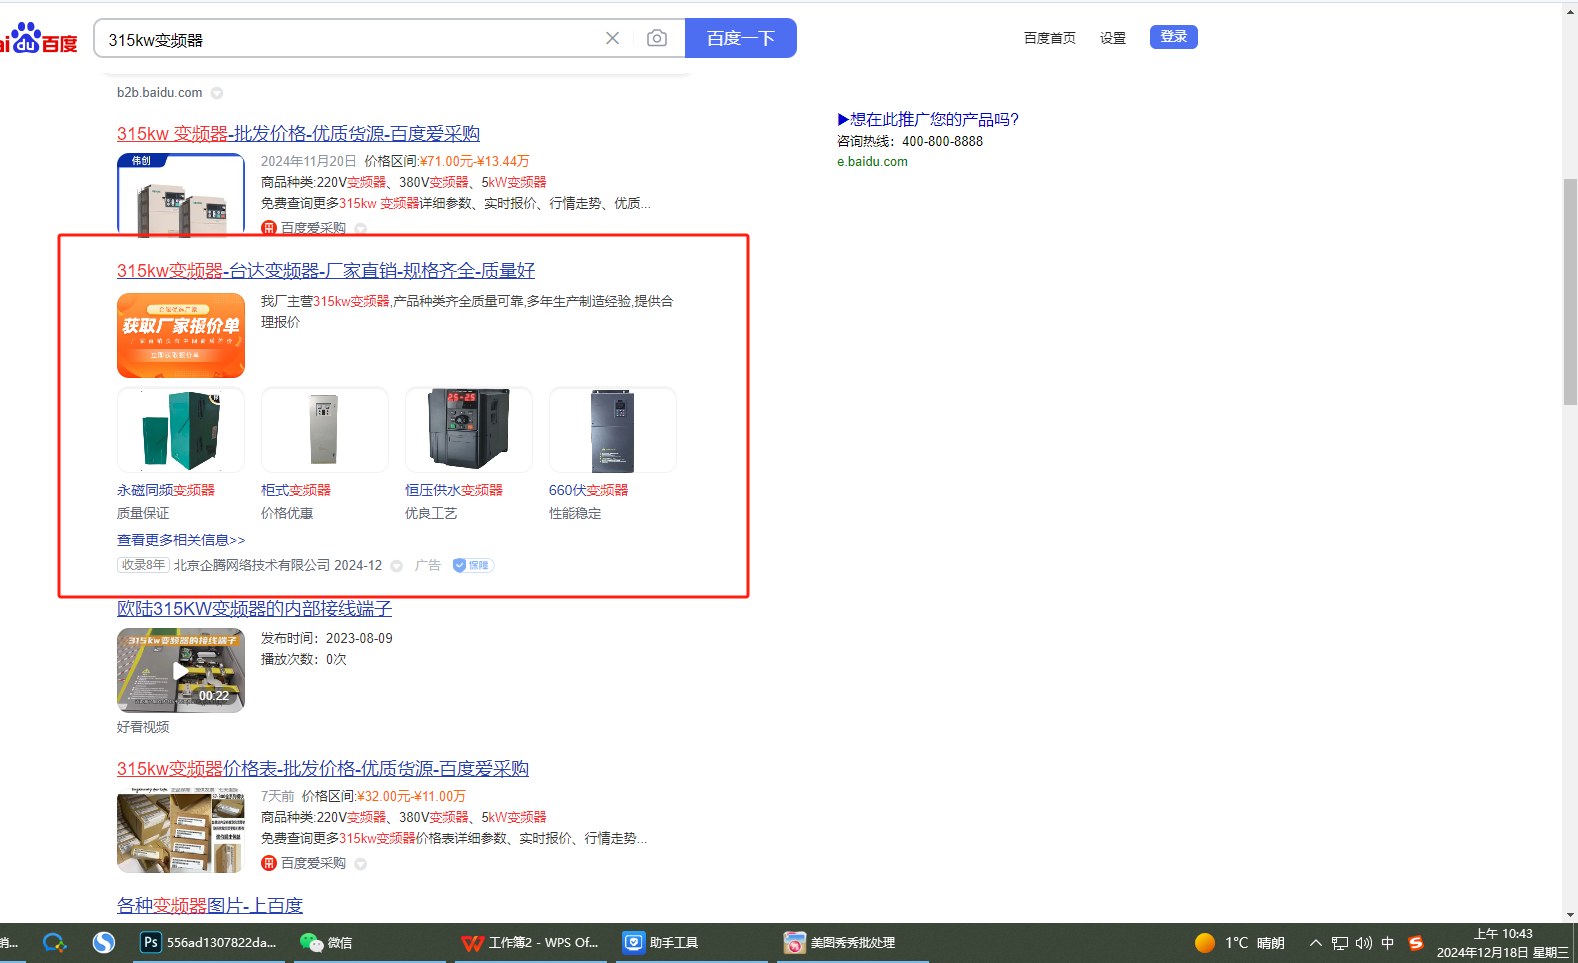Click the page's vertical scrollbar thumb
The image size is (1578, 963).
[1570, 292]
